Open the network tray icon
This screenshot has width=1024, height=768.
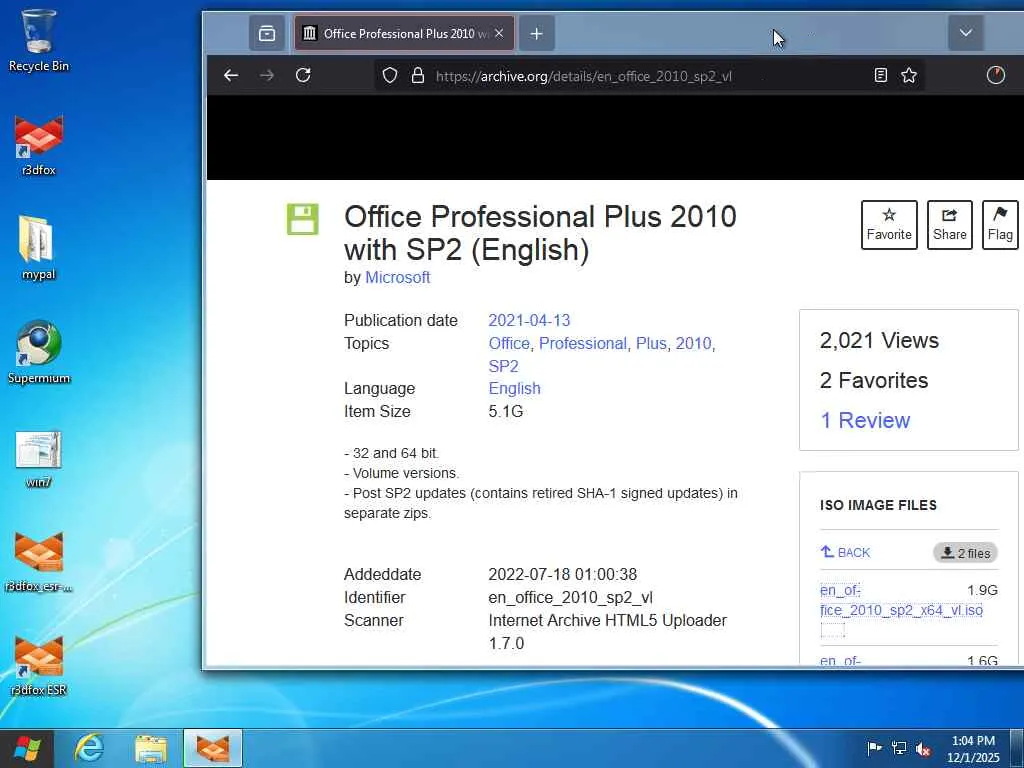coord(899,748)
